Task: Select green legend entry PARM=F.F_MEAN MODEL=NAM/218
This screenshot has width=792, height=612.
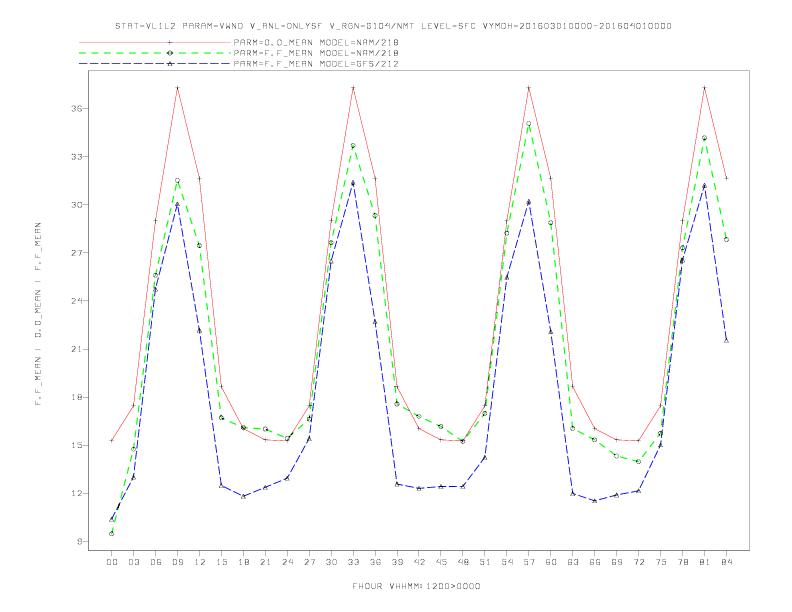Action: click(316, 53)
